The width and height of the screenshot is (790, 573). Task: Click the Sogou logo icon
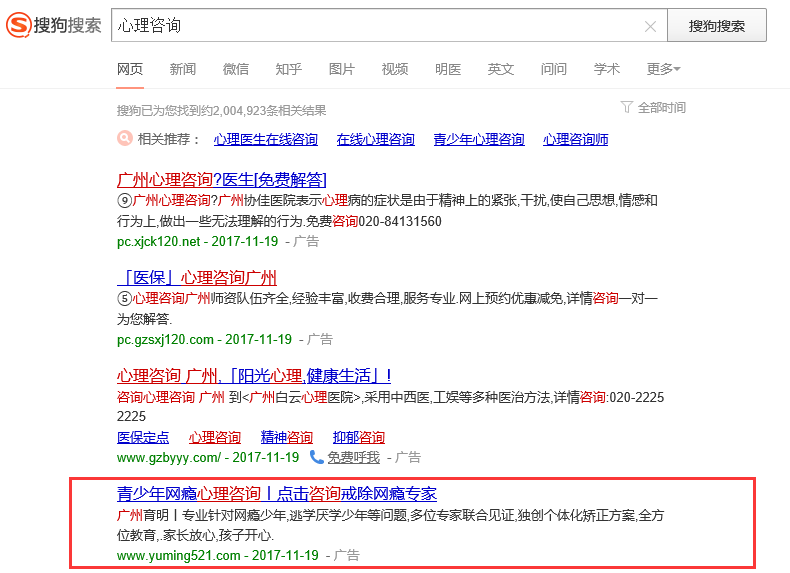[x=19, y=25]
